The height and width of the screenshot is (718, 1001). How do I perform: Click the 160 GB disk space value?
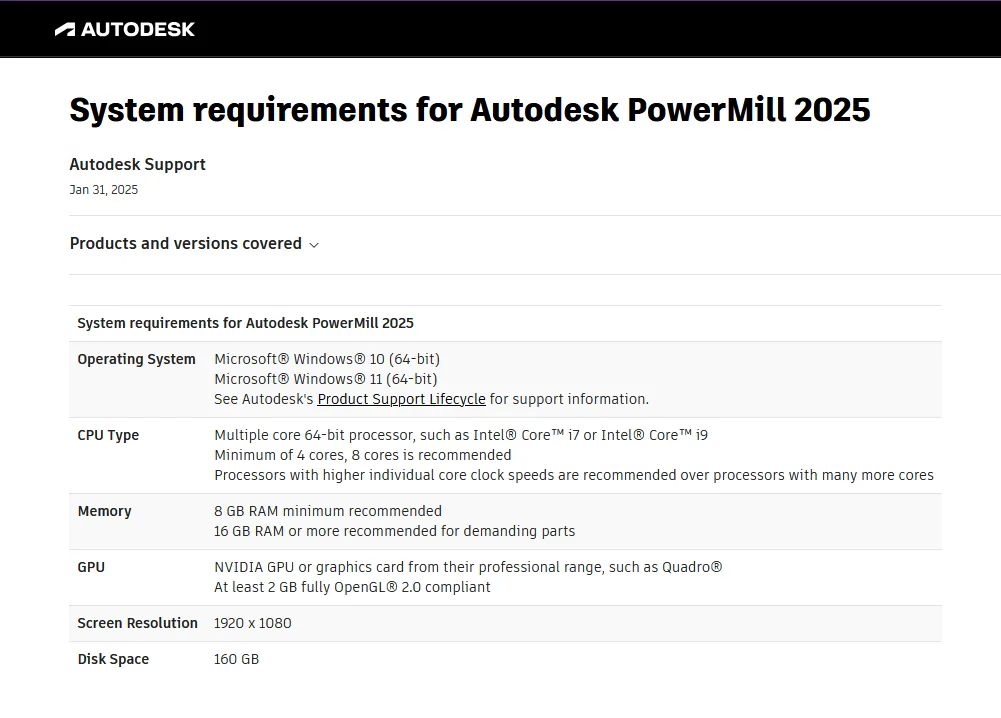tap(236, 659)
